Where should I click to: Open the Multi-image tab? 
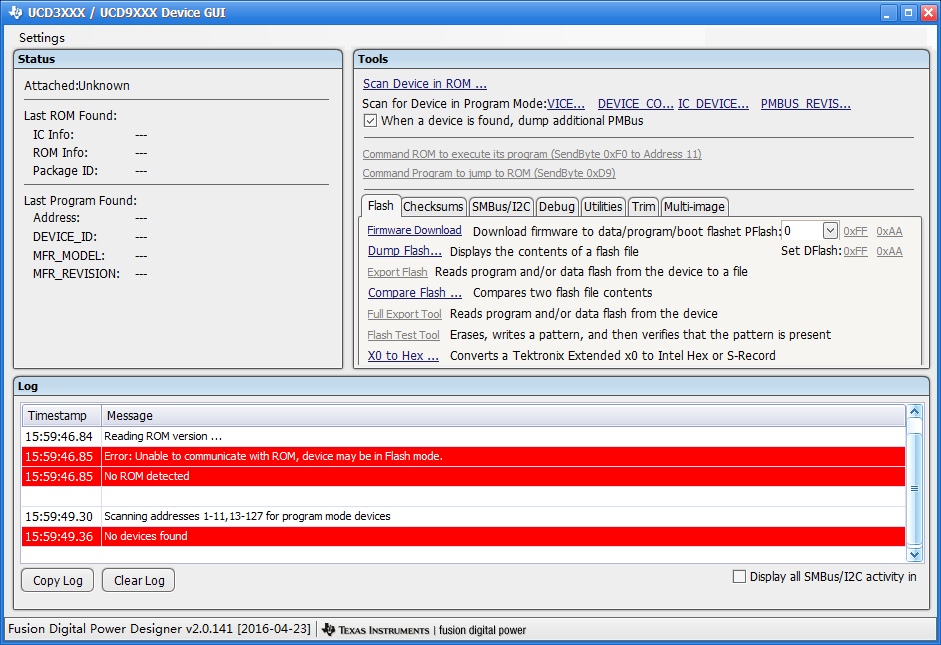tap(694, 207)
